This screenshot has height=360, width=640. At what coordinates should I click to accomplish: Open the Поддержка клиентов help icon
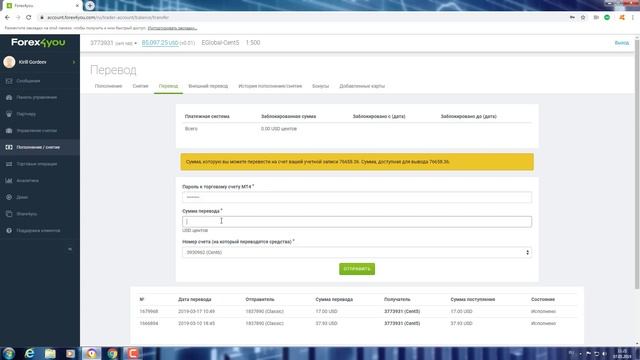point(9,231)
